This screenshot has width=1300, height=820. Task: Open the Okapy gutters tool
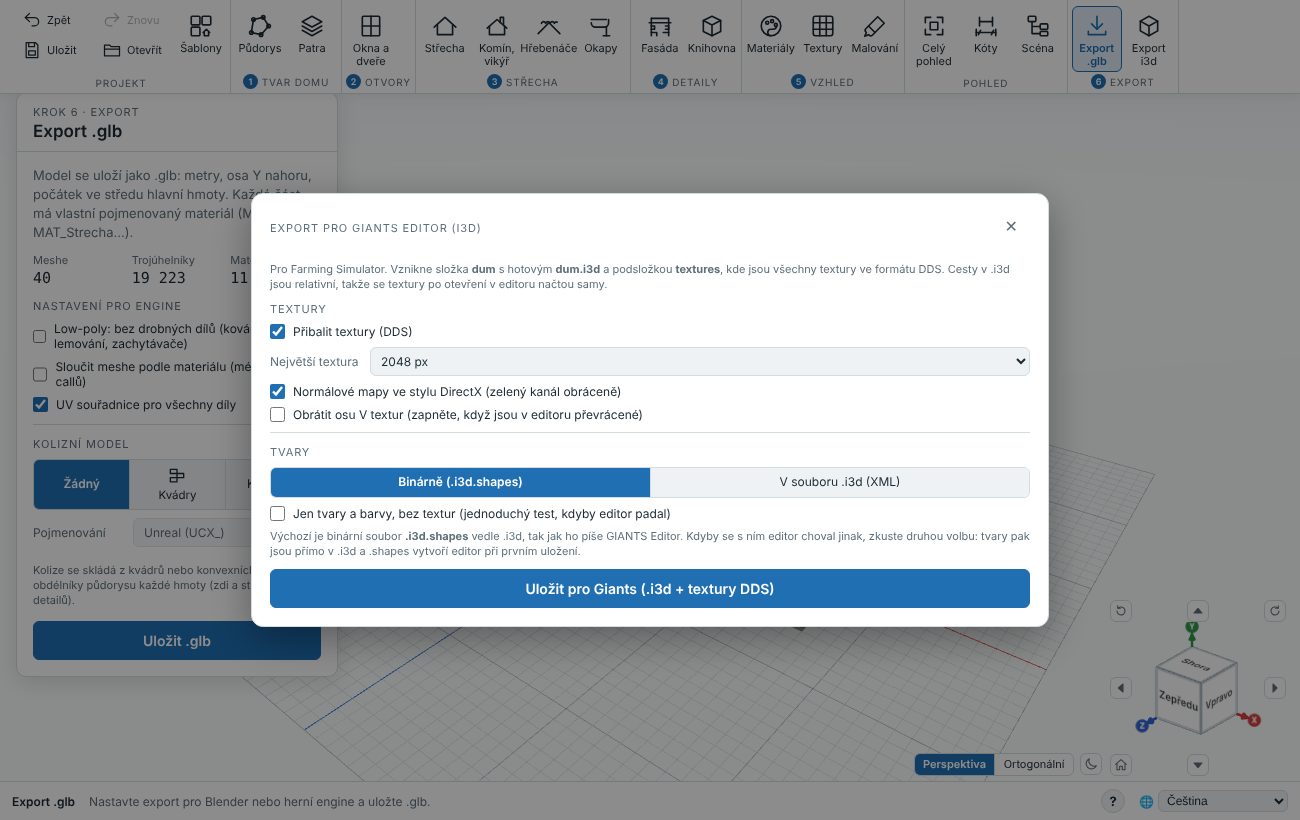pos(601,34)
